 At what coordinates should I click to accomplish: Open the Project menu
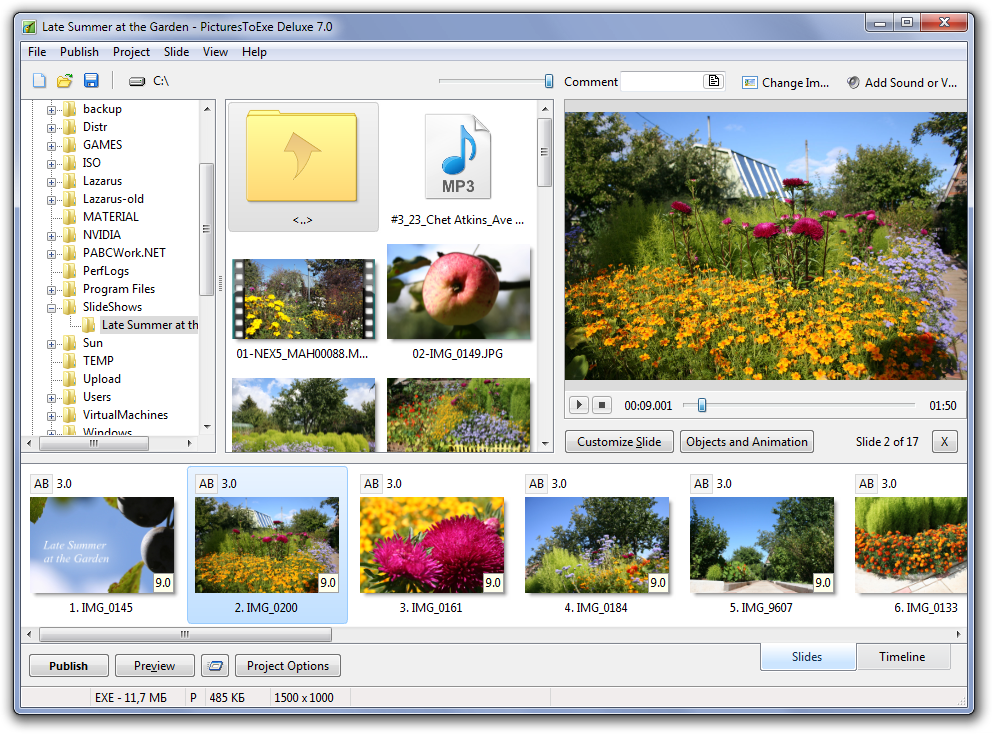131,52
